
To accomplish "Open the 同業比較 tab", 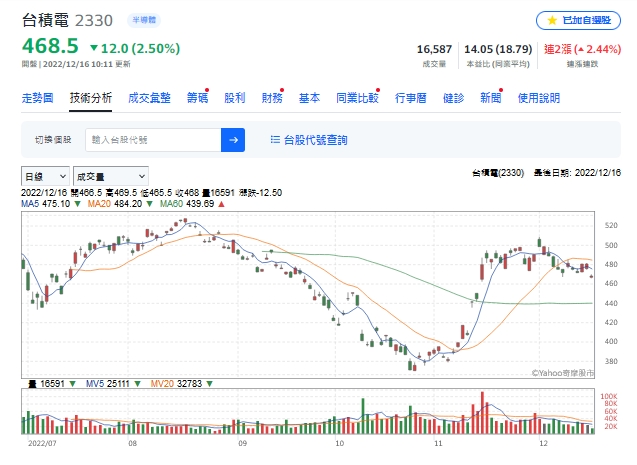I will point(357,98).
